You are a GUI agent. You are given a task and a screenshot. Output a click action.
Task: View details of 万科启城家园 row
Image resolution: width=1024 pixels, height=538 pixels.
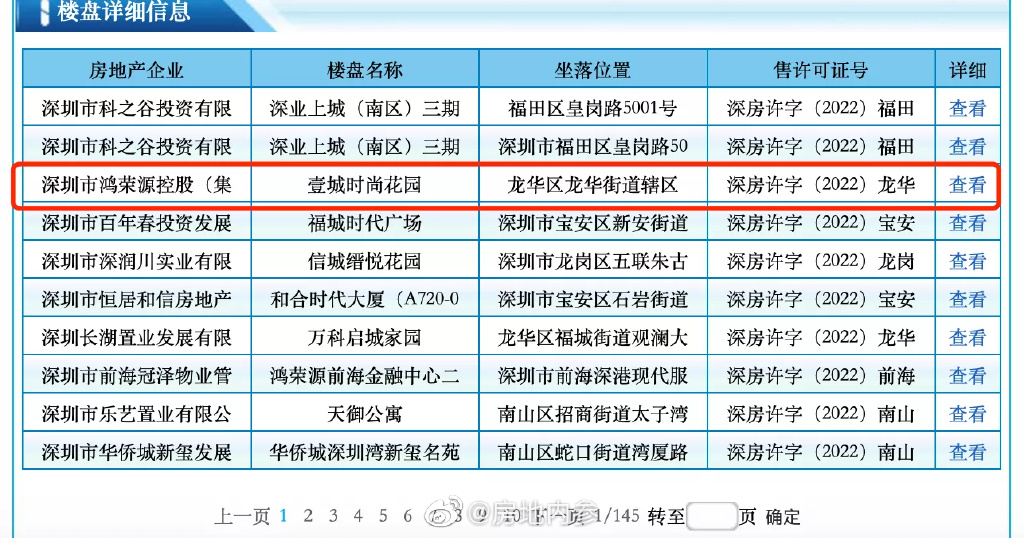[x=967, y=338]
